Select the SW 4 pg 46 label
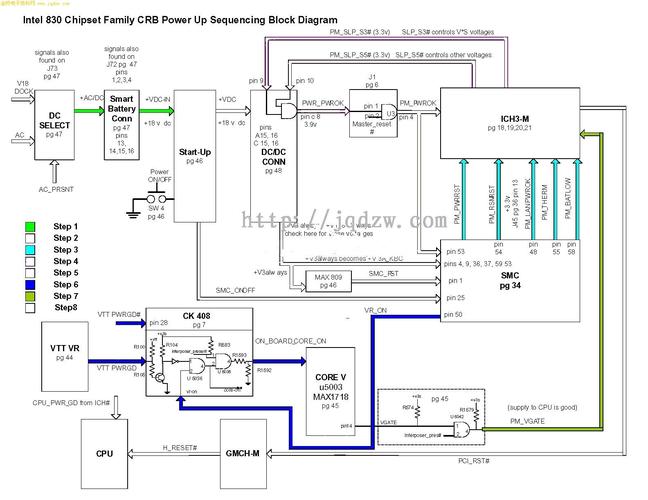648x500 pixels. pos(156,212)
